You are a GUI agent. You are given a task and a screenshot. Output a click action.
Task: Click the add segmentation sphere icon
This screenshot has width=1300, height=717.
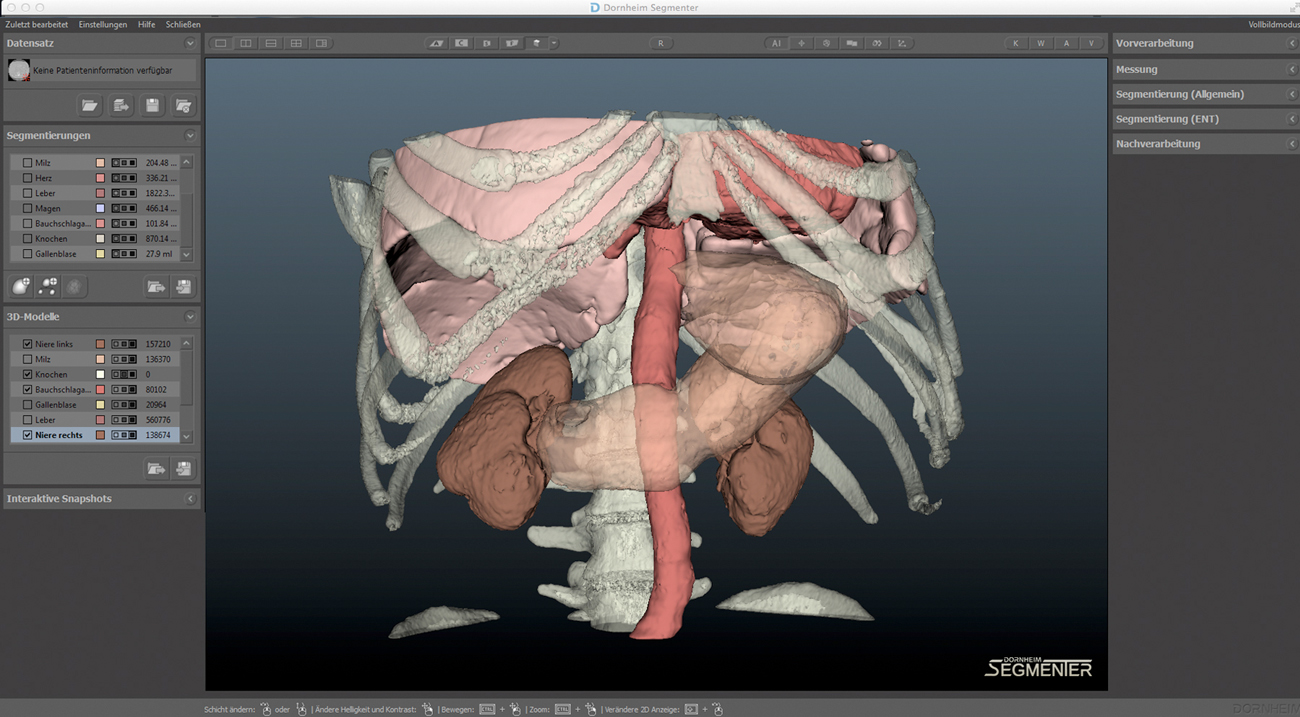coord(21,287)
